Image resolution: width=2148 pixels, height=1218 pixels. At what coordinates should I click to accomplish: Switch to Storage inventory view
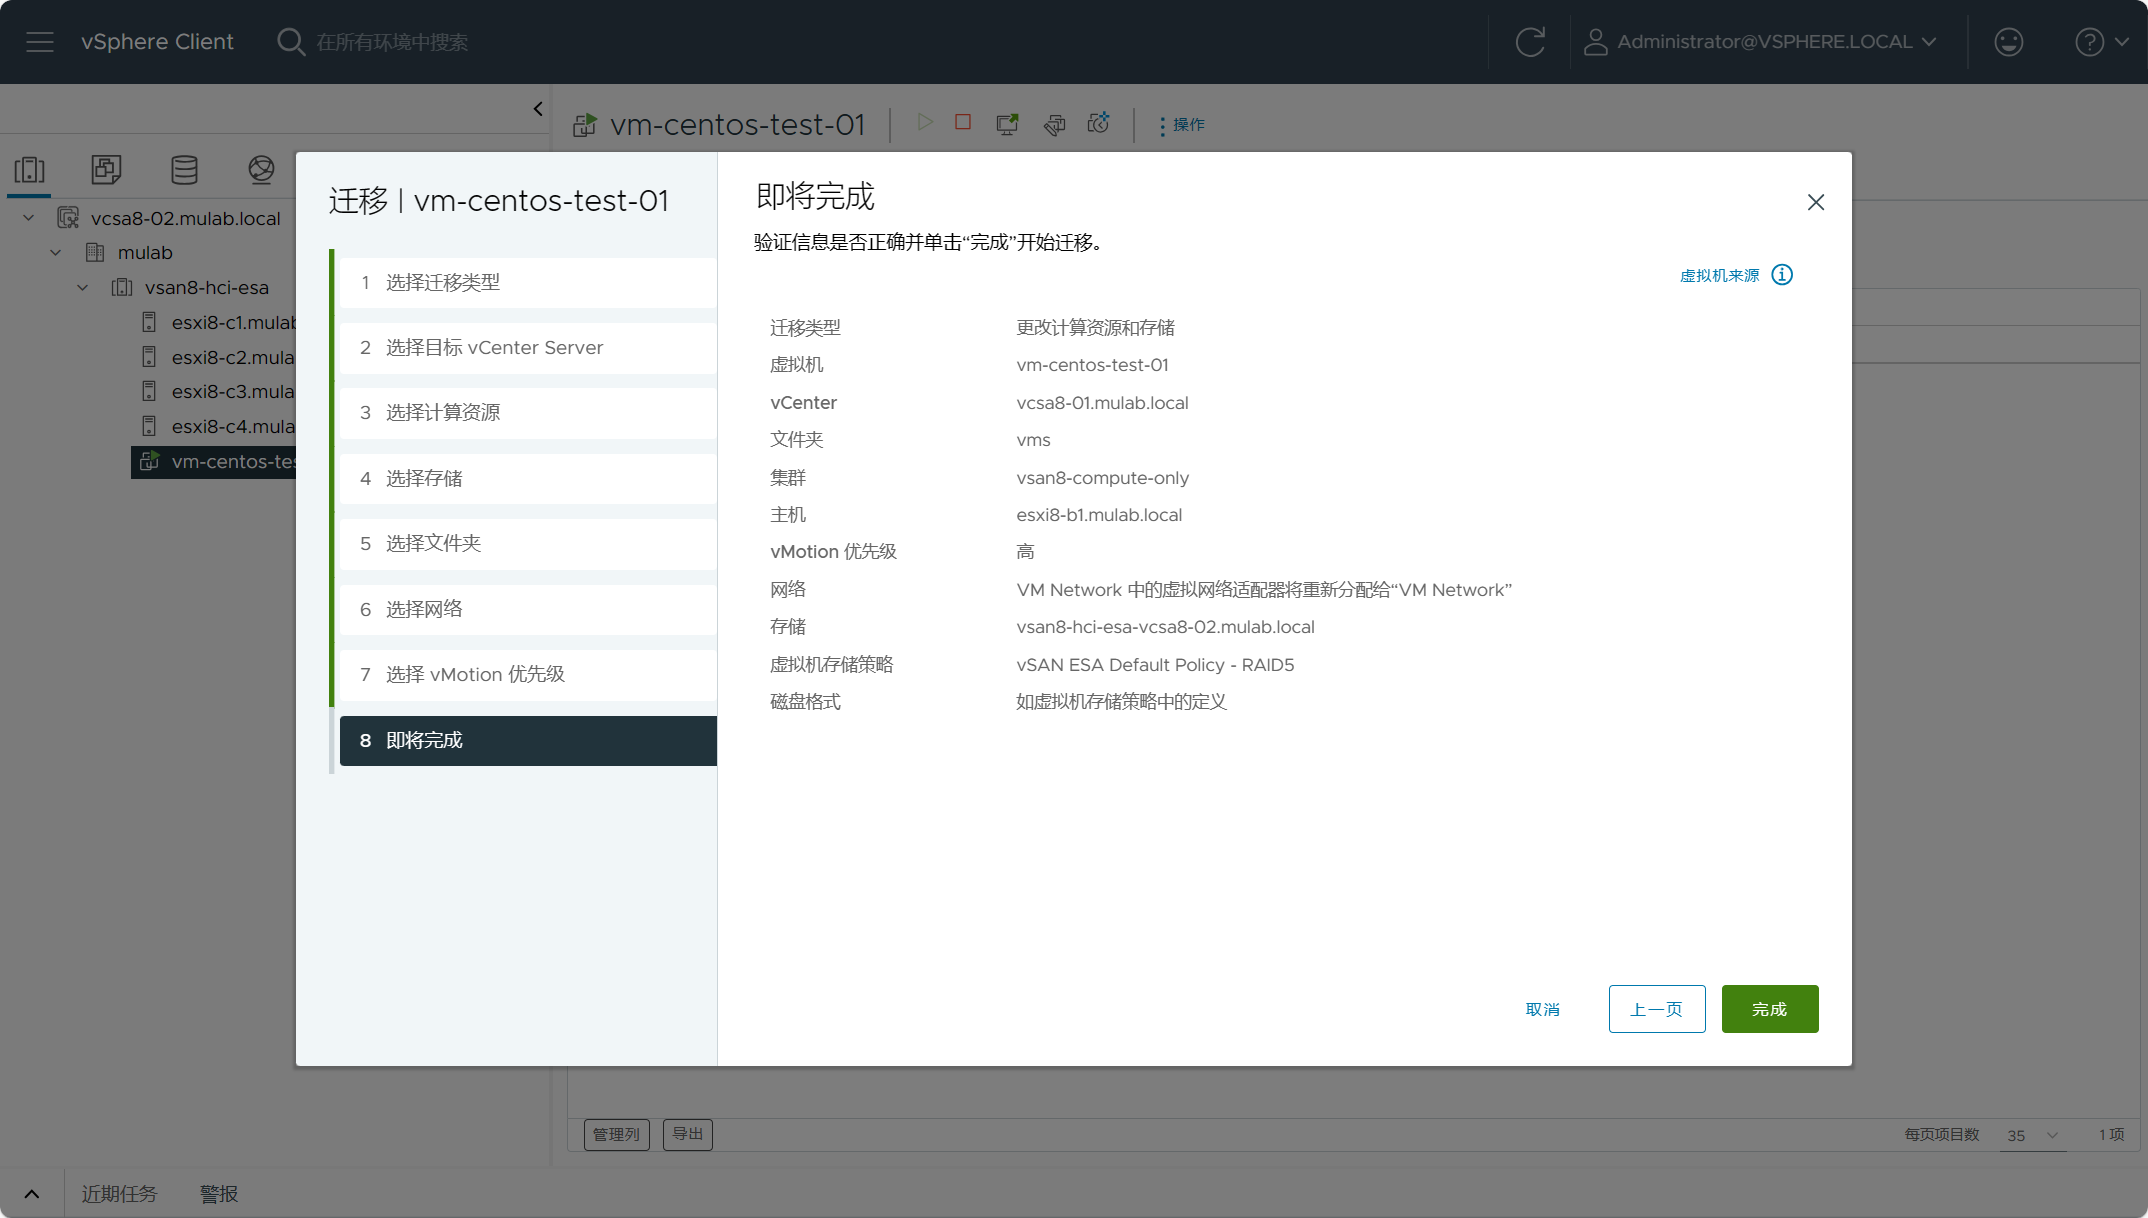click(184, 170)
